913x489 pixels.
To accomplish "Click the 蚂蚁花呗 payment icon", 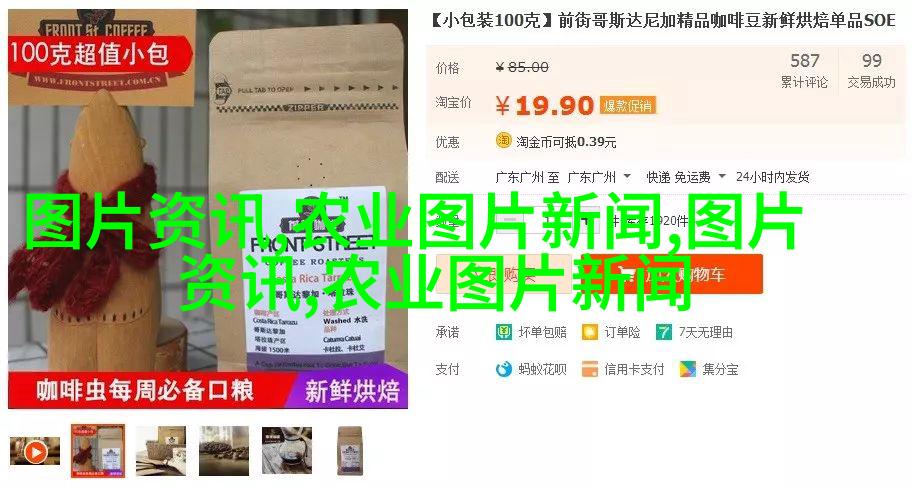I will (504, 369).
